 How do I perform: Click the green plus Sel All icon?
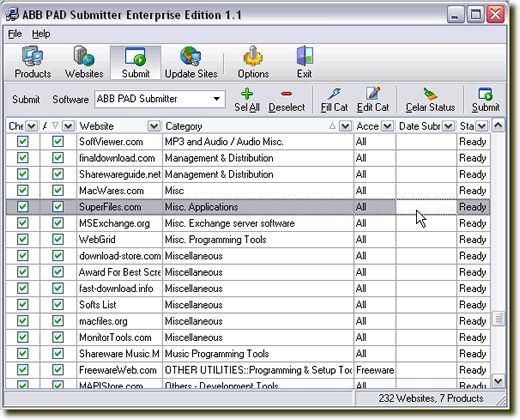pos(247,94)
